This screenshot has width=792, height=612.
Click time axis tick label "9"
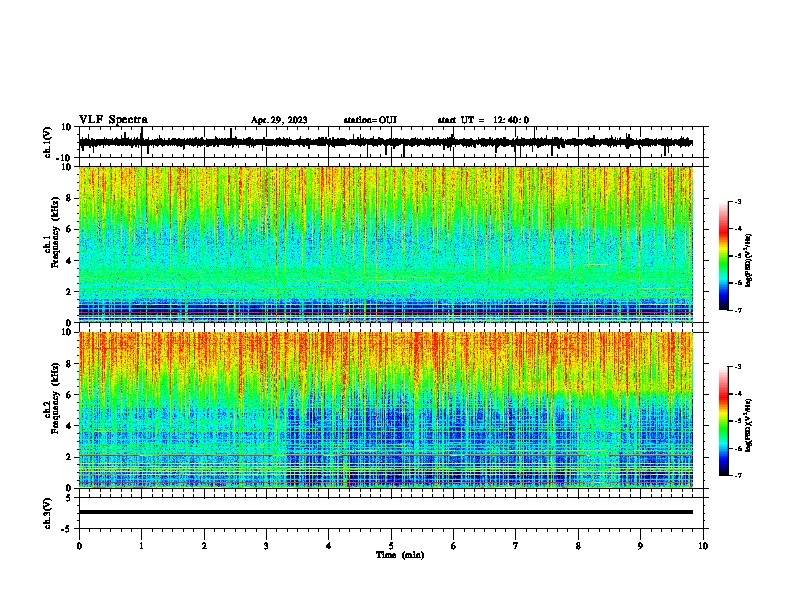(640, 546)
